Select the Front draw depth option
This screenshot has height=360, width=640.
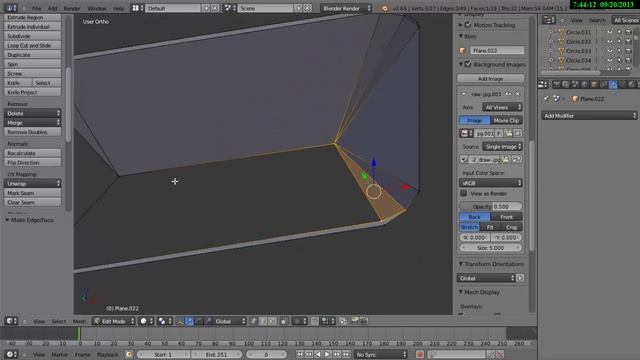pyautogui.click(x=507, y=217)
